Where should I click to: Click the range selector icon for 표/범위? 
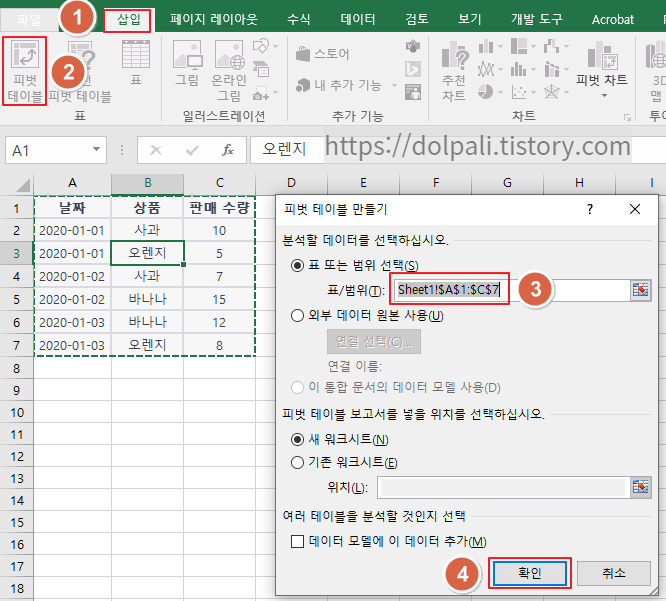coord(641,290)
